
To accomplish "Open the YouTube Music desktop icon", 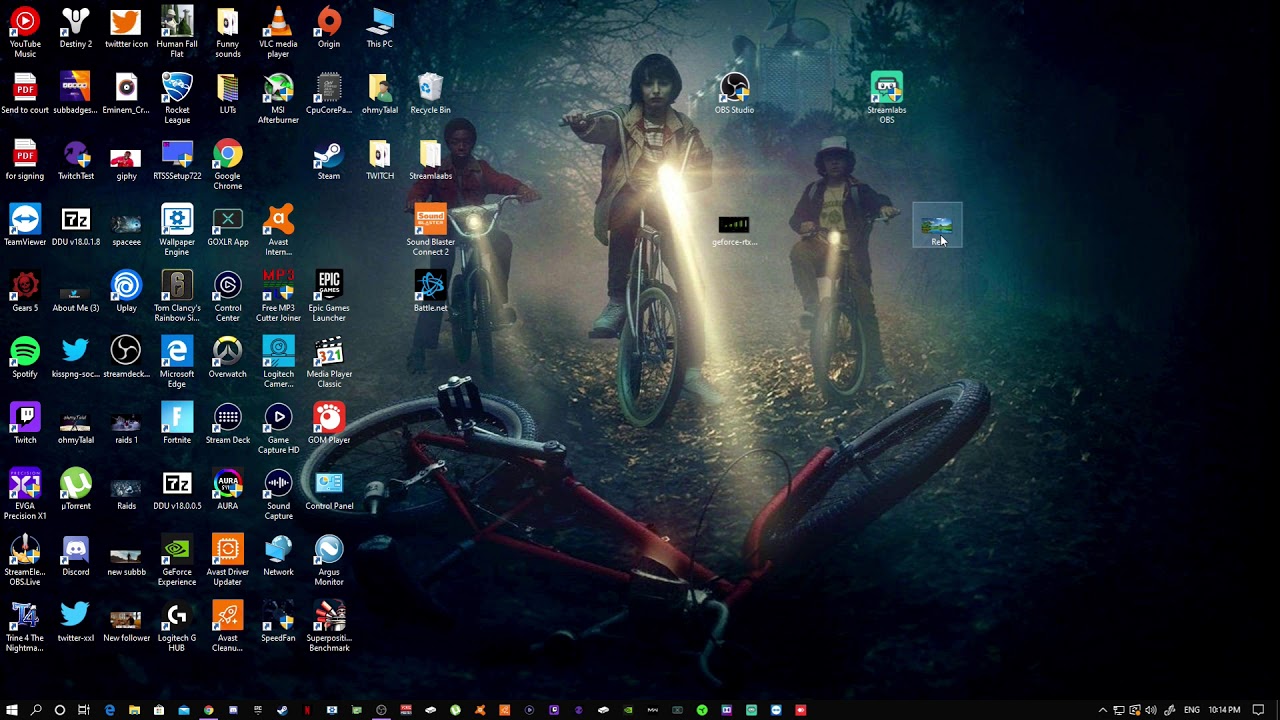I will (x=25, y=32).
